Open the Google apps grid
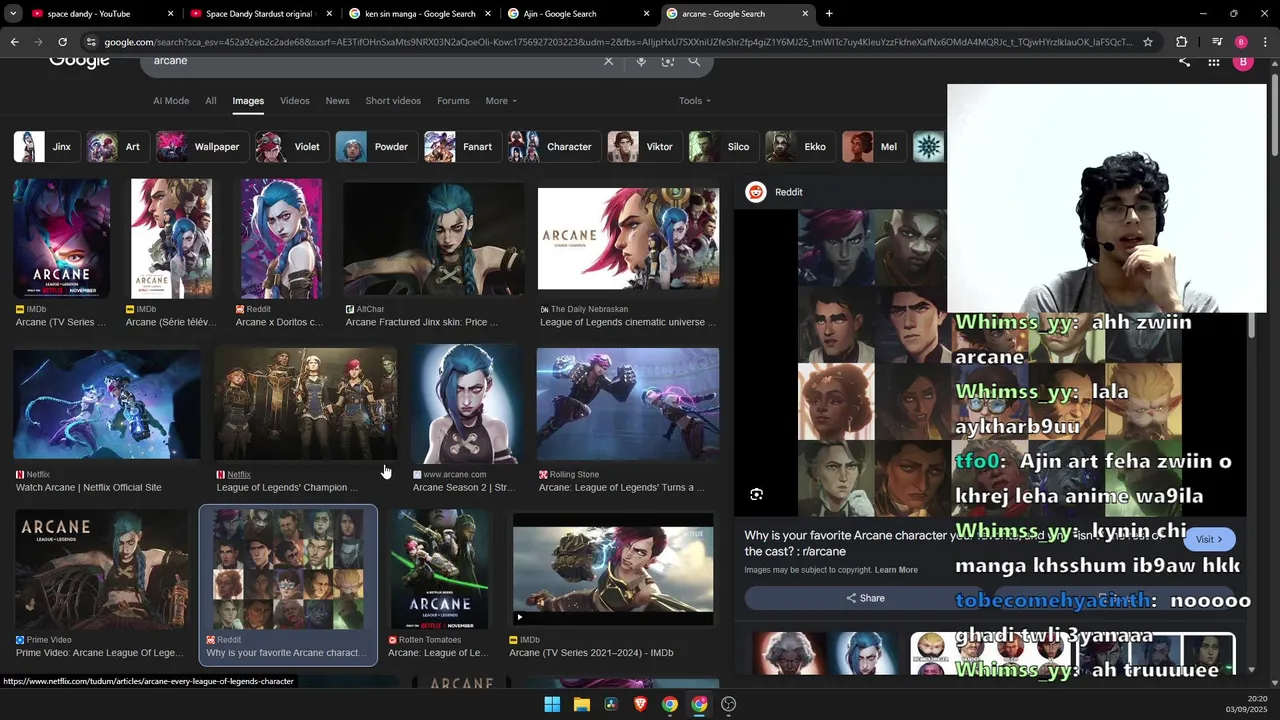Screen dimensions: 1280x720 tap(1213, 62)
